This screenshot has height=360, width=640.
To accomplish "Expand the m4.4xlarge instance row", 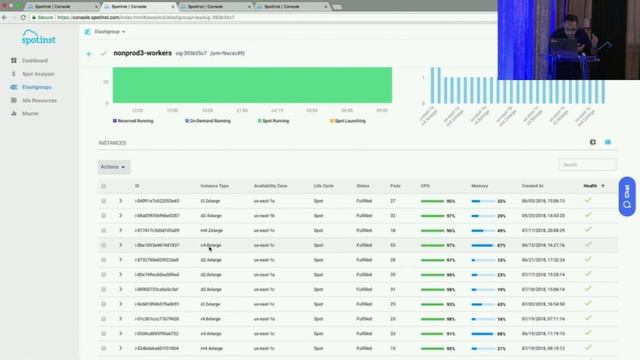I will coord(120,348).
